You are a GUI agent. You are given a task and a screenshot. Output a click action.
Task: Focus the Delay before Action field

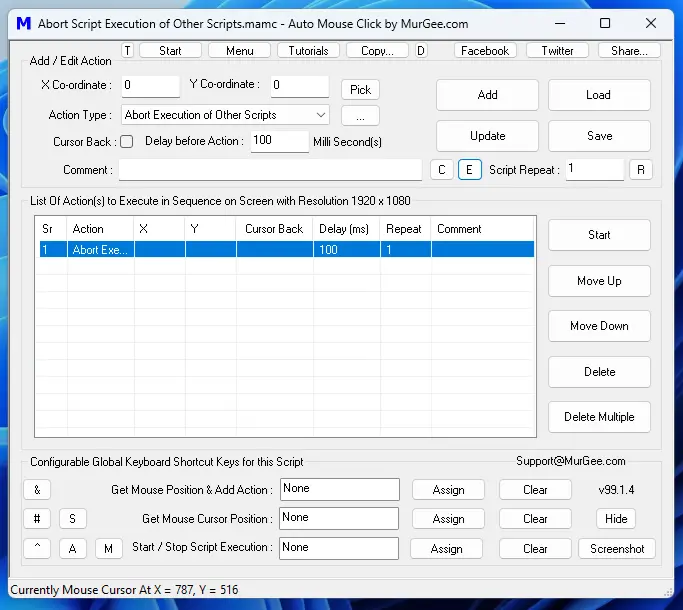pos(280,141)
